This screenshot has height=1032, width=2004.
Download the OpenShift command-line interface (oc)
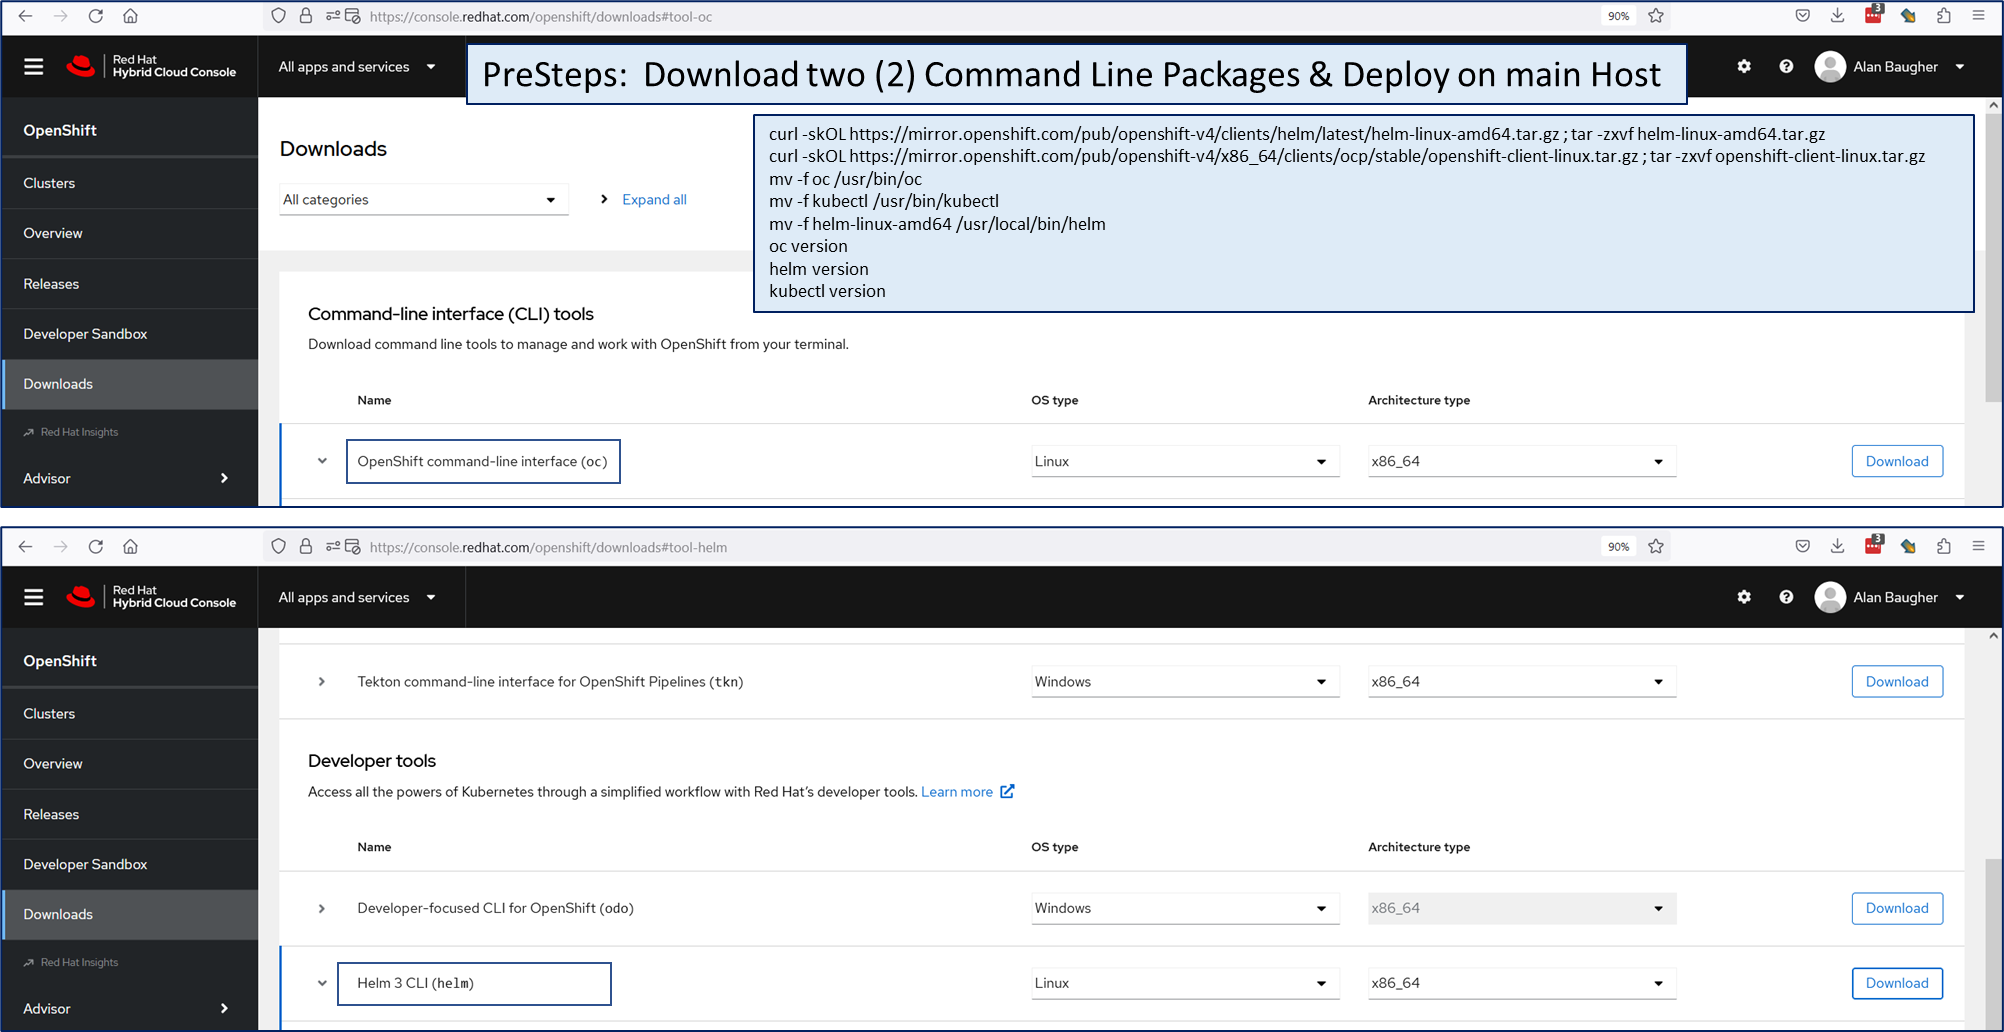point(1896,461)
